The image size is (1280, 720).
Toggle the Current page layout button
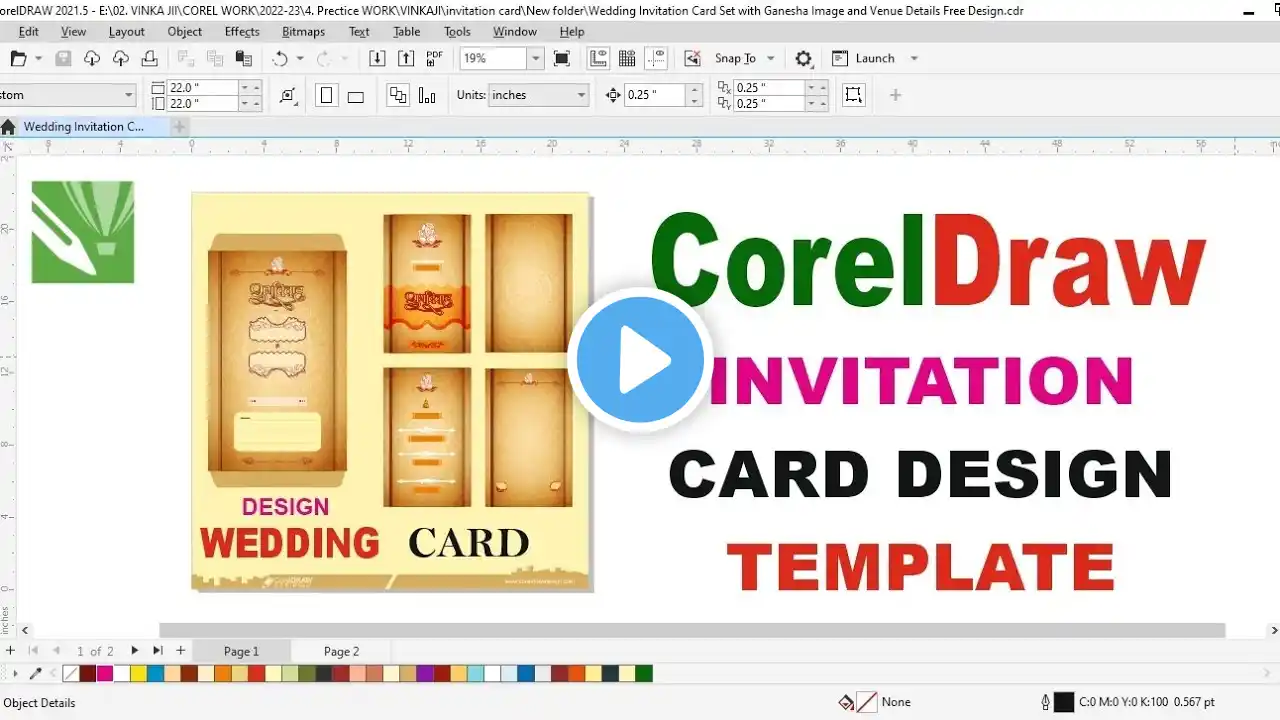pos(427,96)
